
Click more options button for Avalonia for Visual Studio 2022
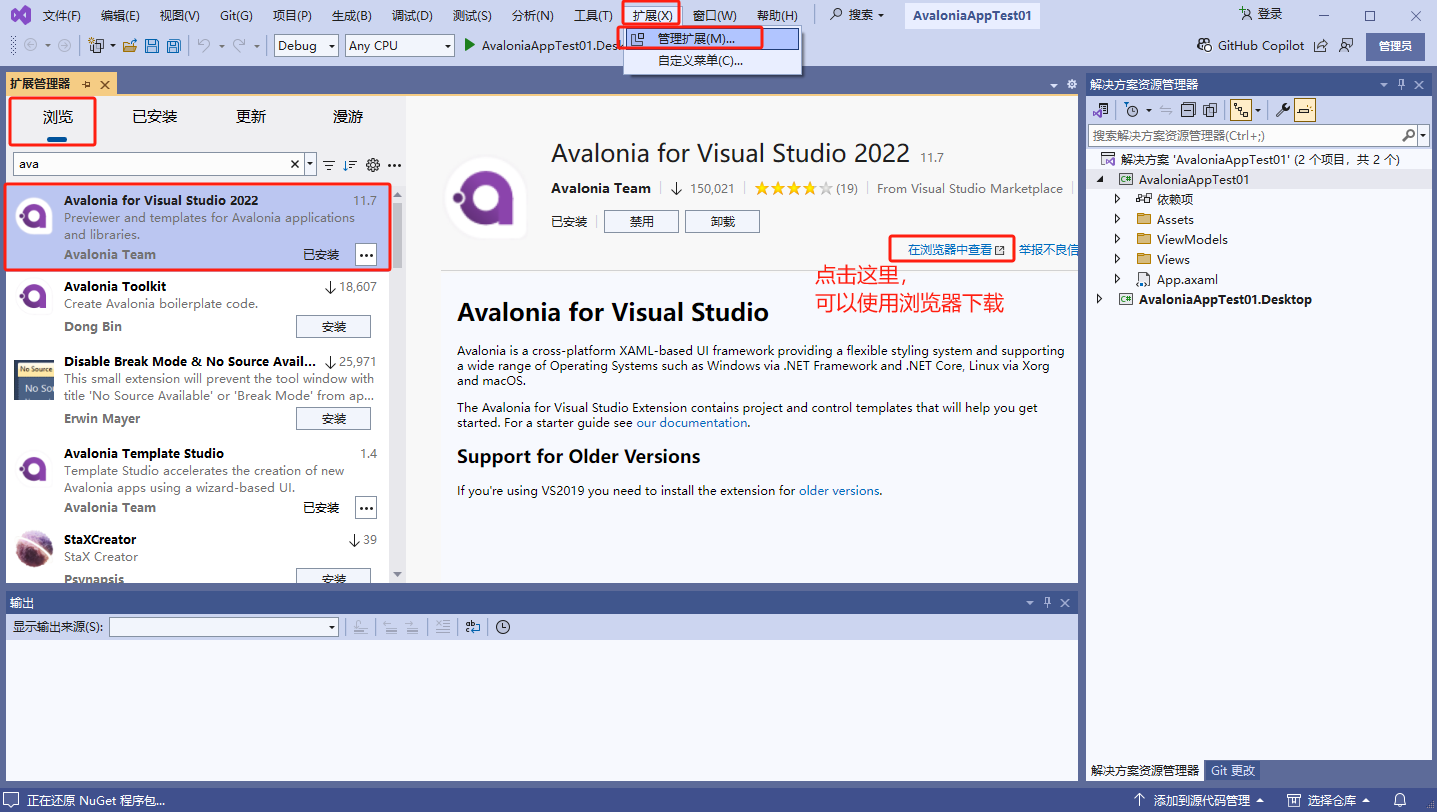[x=366, y=255]
